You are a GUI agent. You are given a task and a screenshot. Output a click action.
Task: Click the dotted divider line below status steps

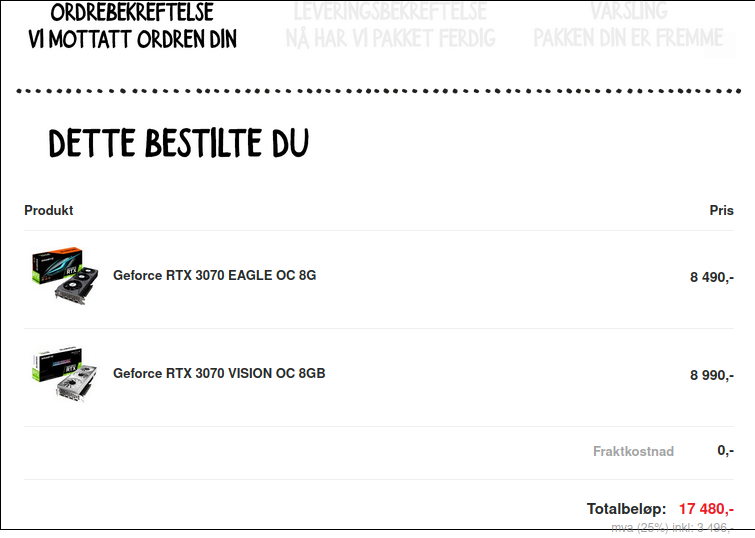[x=378, y=91]
